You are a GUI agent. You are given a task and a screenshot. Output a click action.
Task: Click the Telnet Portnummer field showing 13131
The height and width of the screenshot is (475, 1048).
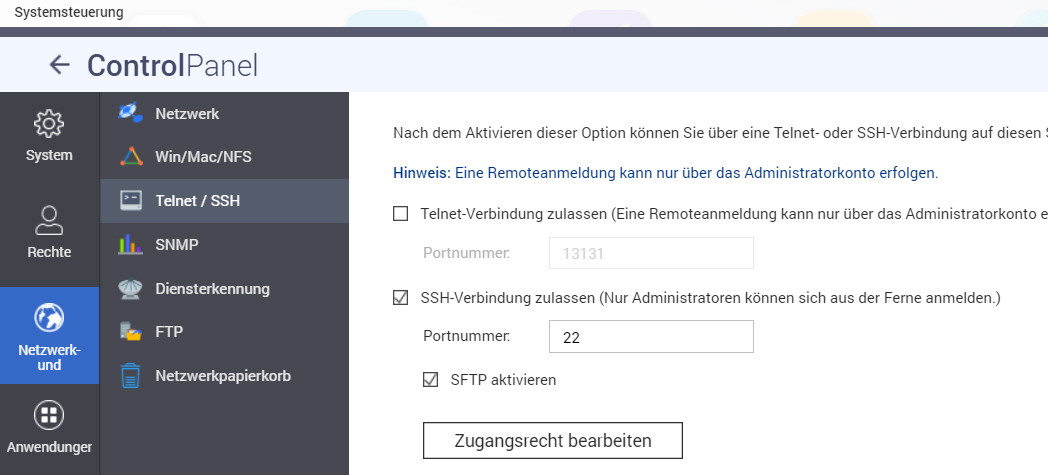pos(650,254)
